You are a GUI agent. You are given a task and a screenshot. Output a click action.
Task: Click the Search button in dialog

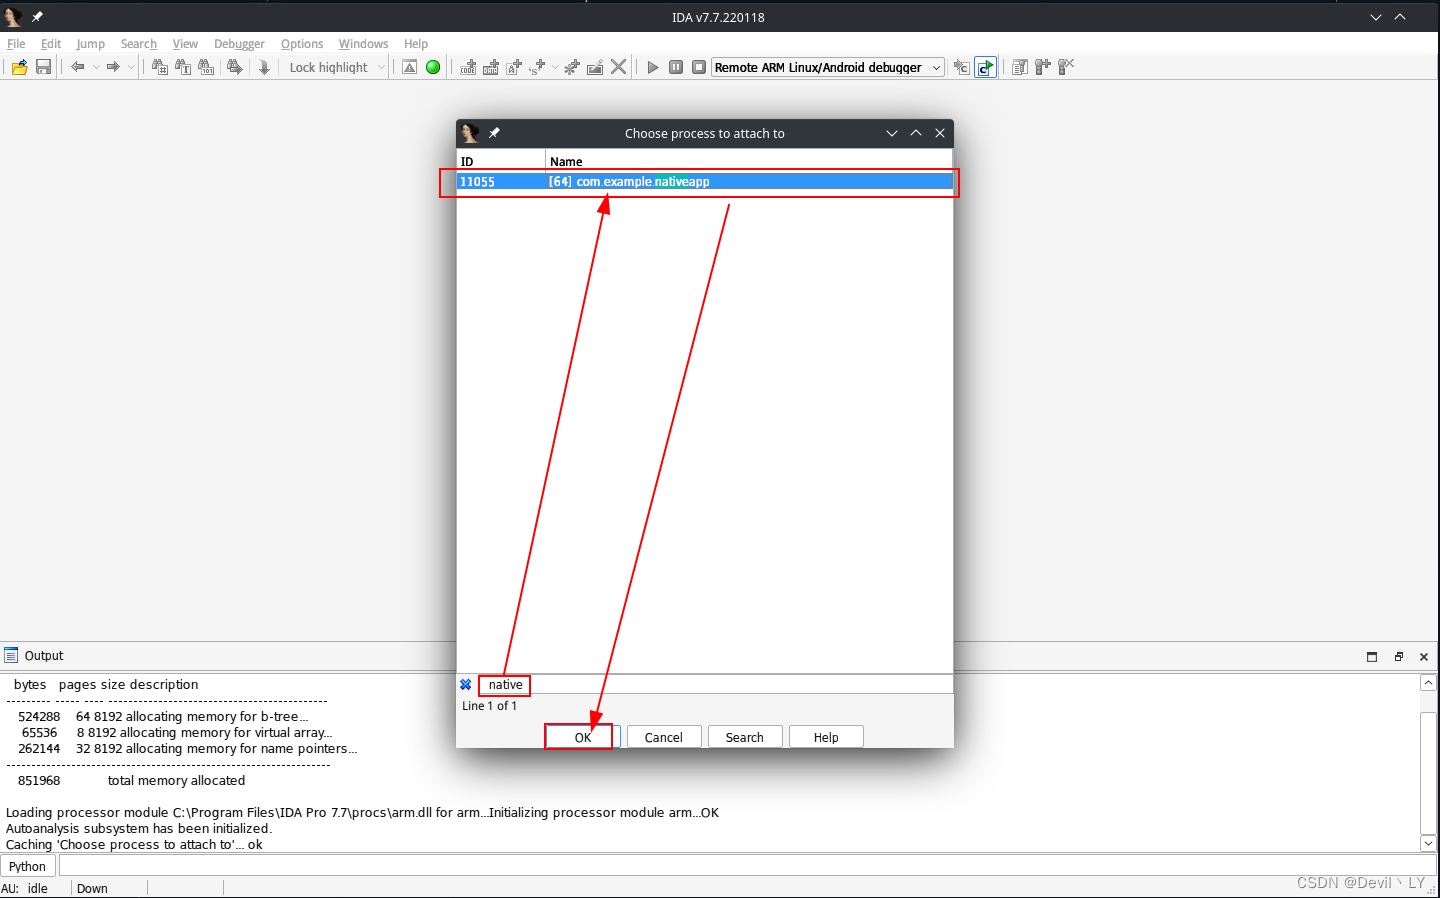[745, 737]
